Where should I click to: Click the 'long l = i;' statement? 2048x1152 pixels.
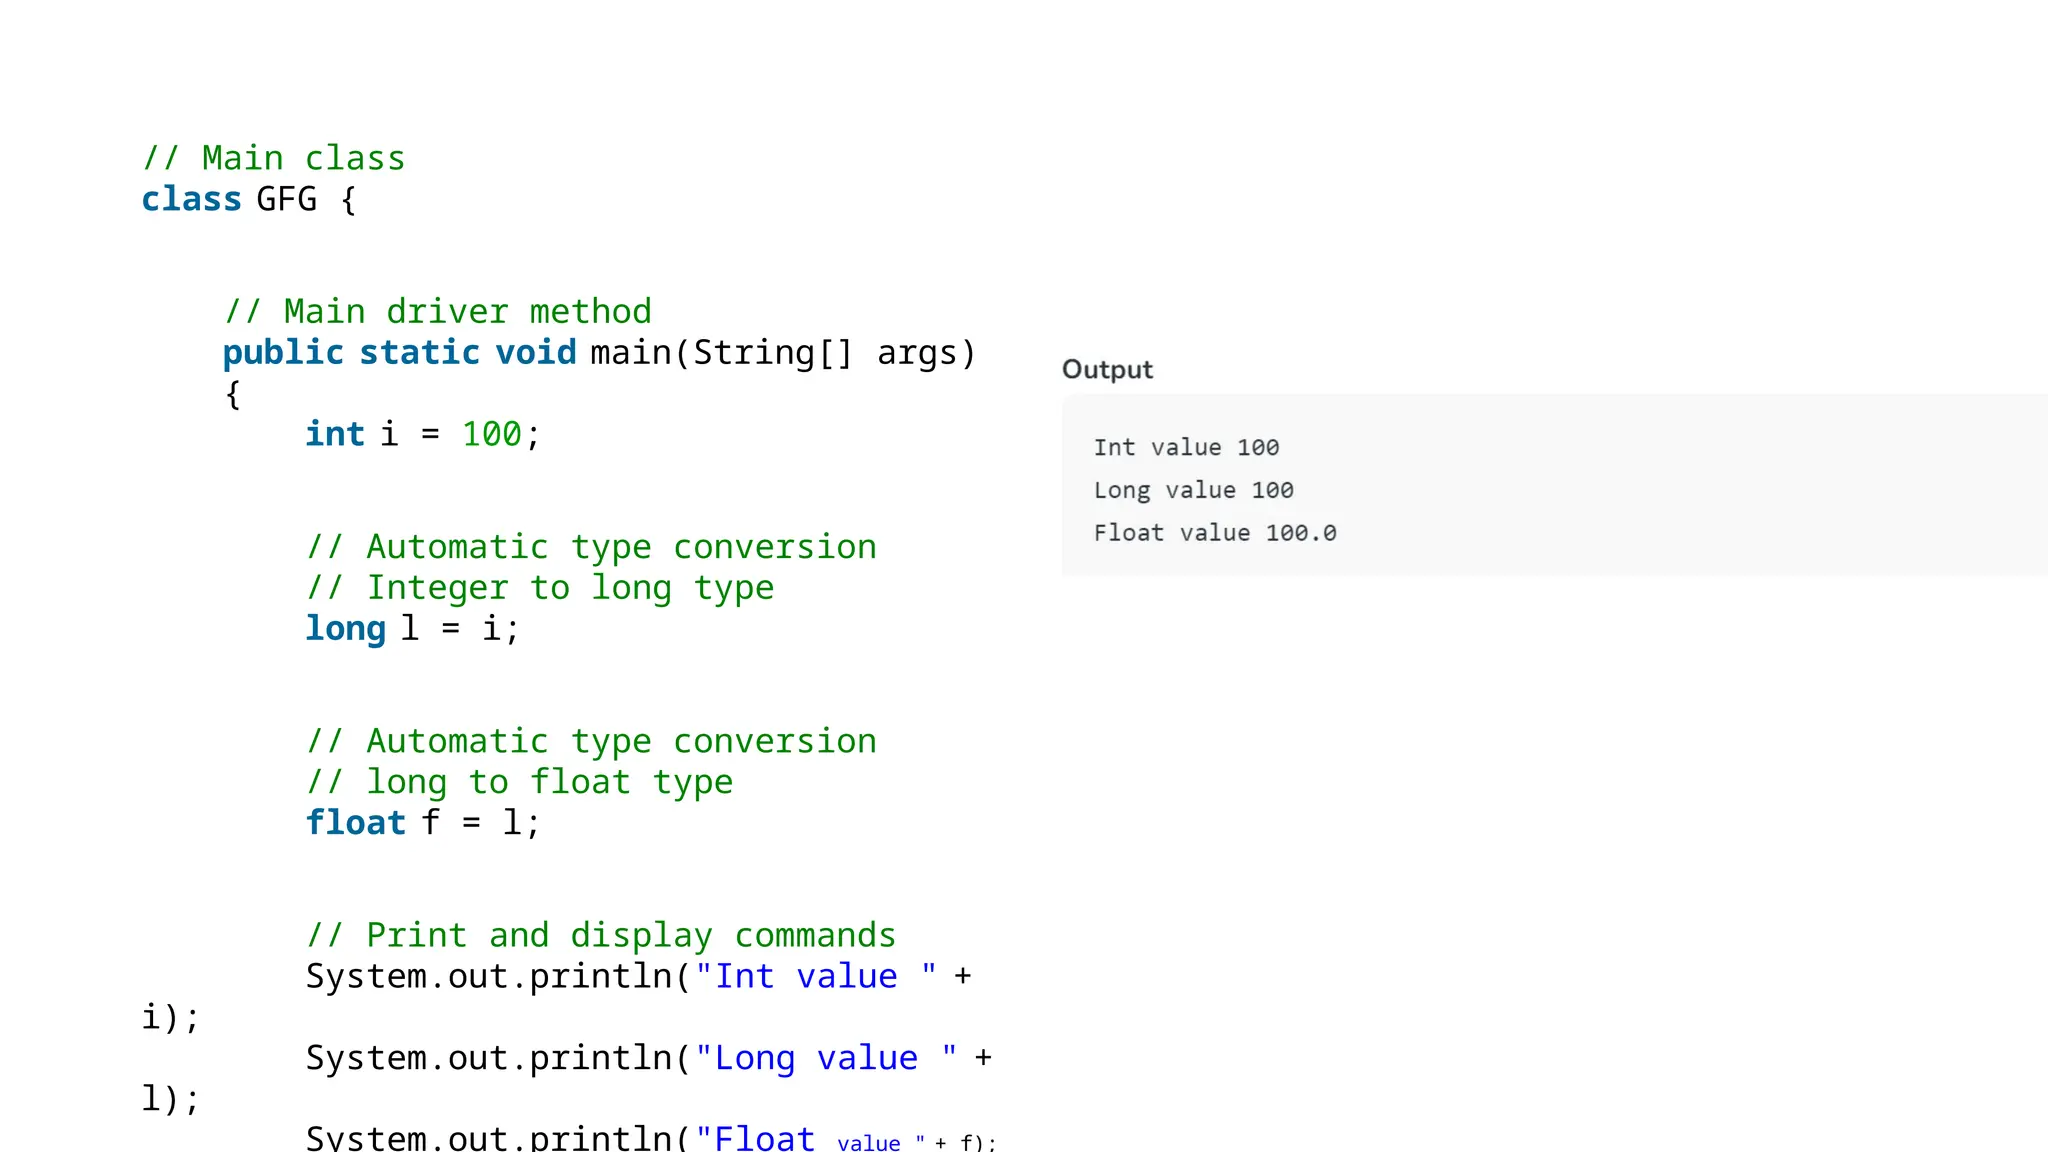click(x=412, y=629)
